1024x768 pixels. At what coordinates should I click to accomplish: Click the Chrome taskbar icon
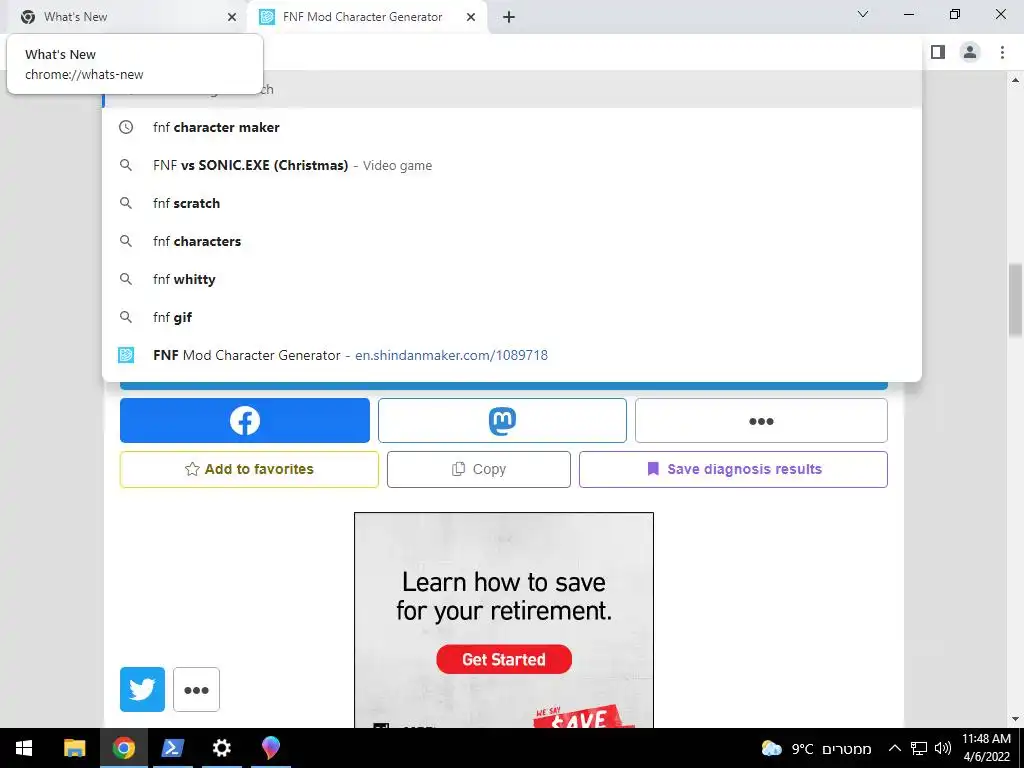point(123,748)
